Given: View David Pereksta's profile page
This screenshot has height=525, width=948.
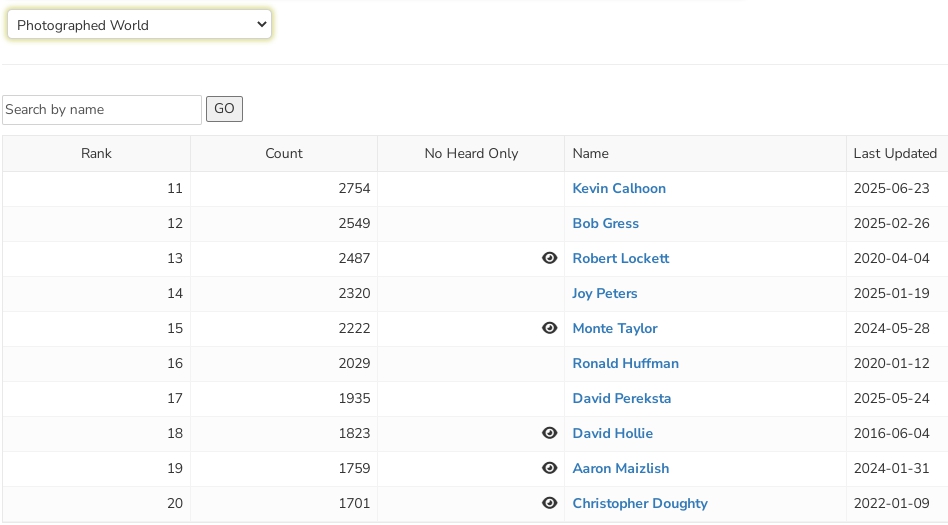Looking at the screenshot, I should click(x=621, y=399).
